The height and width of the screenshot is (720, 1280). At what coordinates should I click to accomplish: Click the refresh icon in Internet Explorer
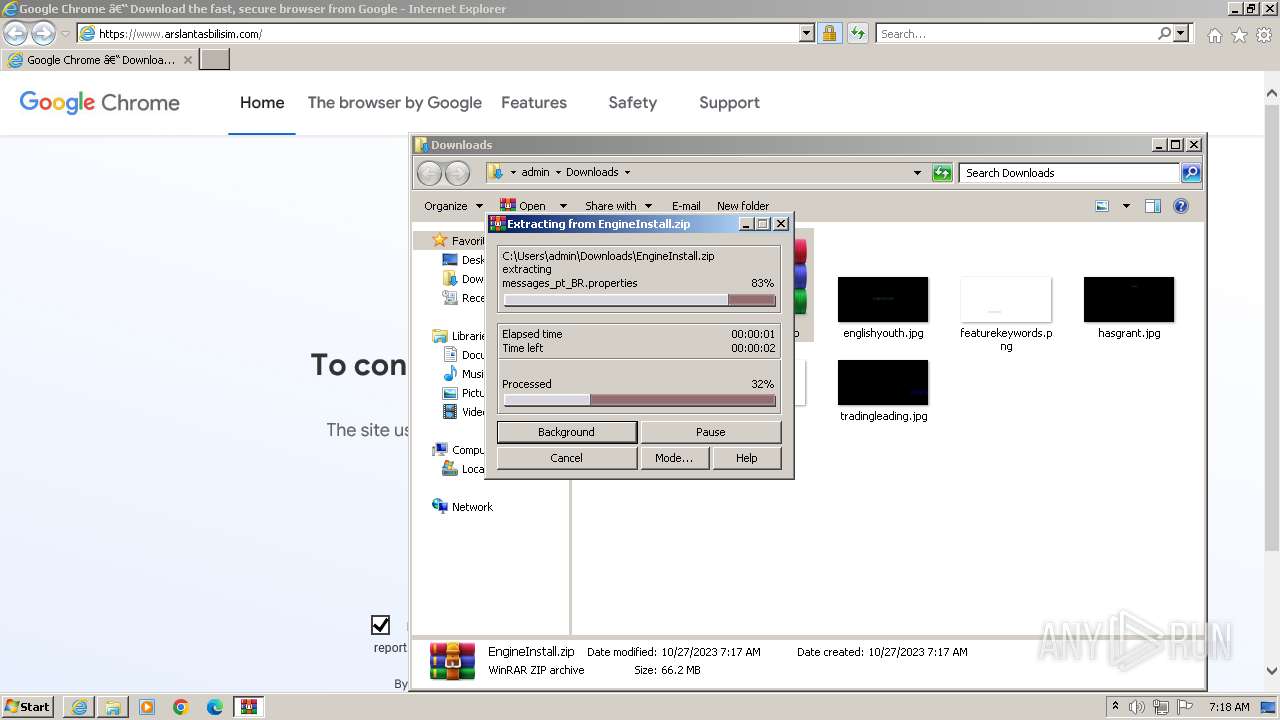pos(857,34)
